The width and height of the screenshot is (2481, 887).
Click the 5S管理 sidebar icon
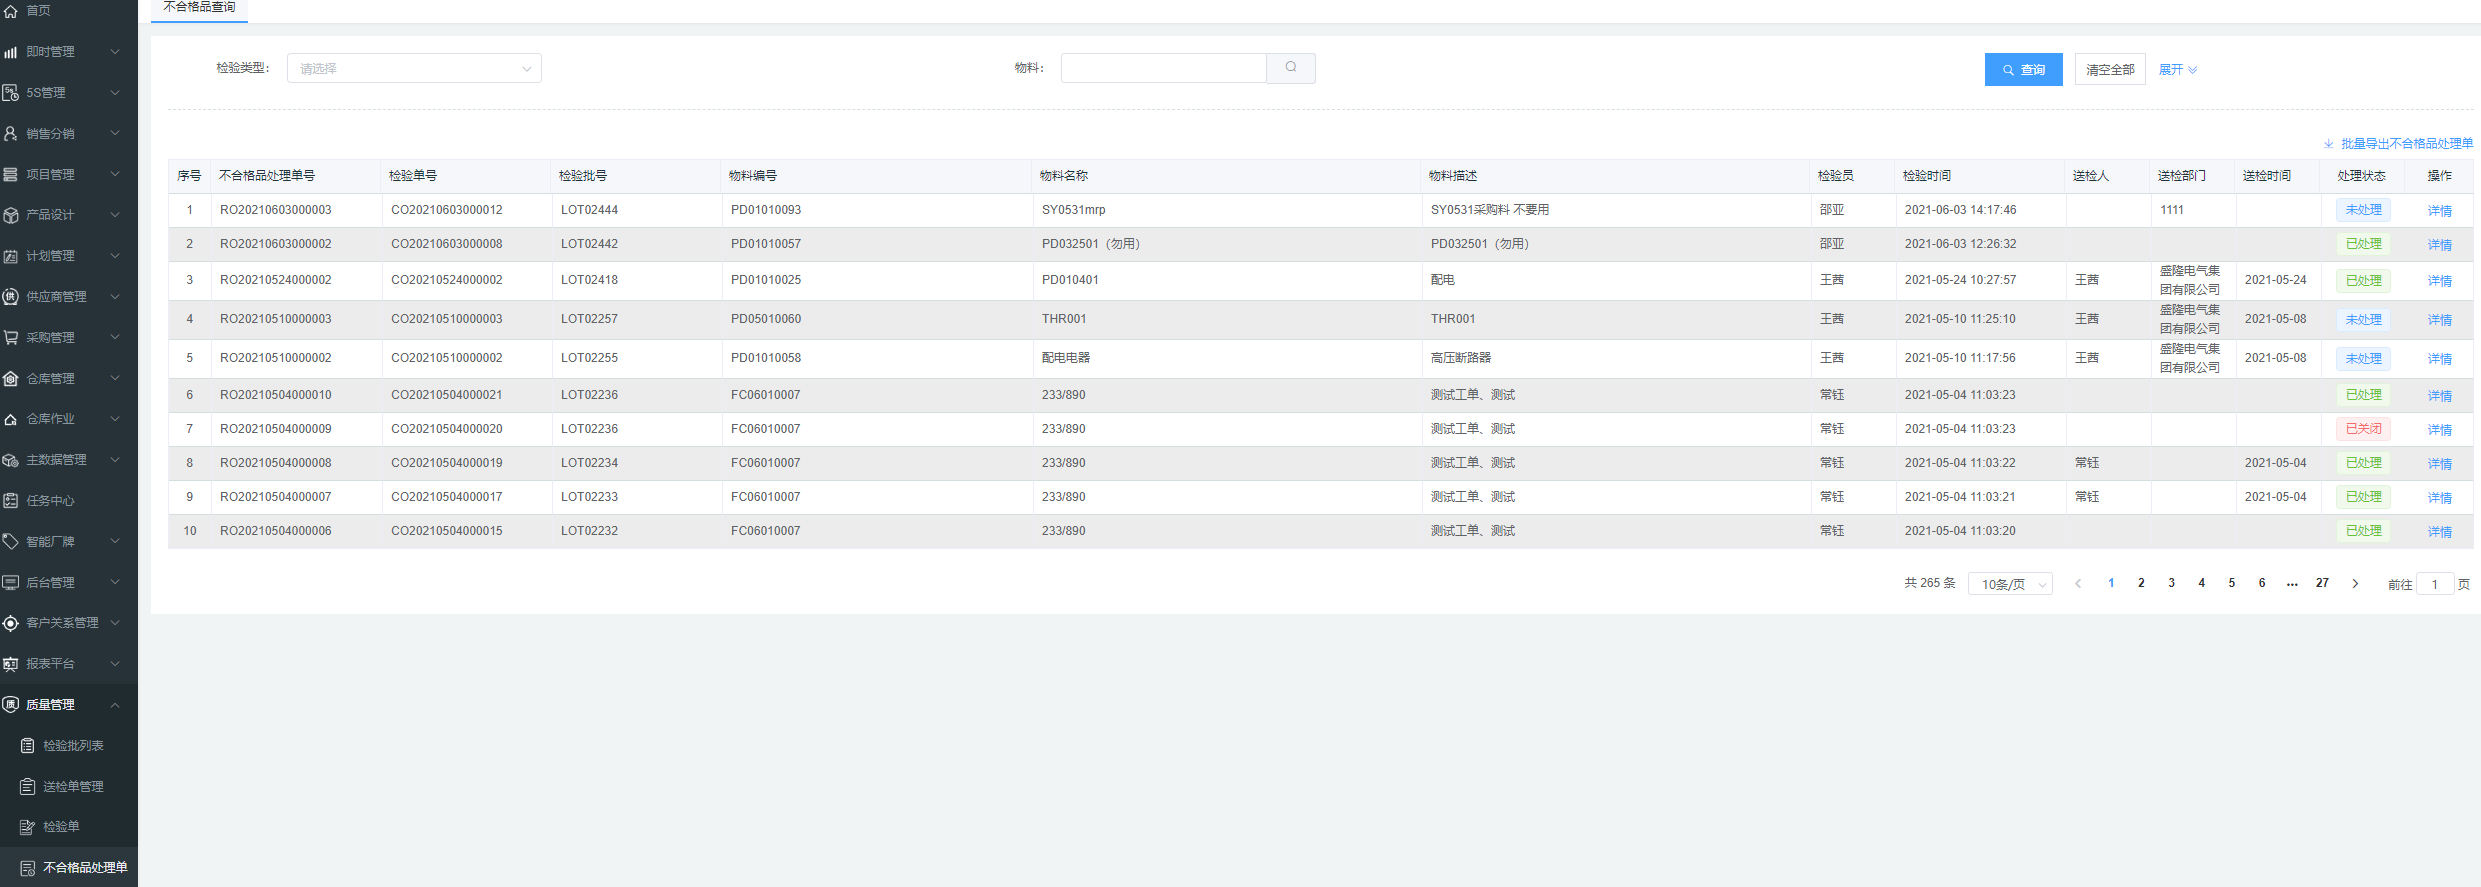[x=11, y=93]
